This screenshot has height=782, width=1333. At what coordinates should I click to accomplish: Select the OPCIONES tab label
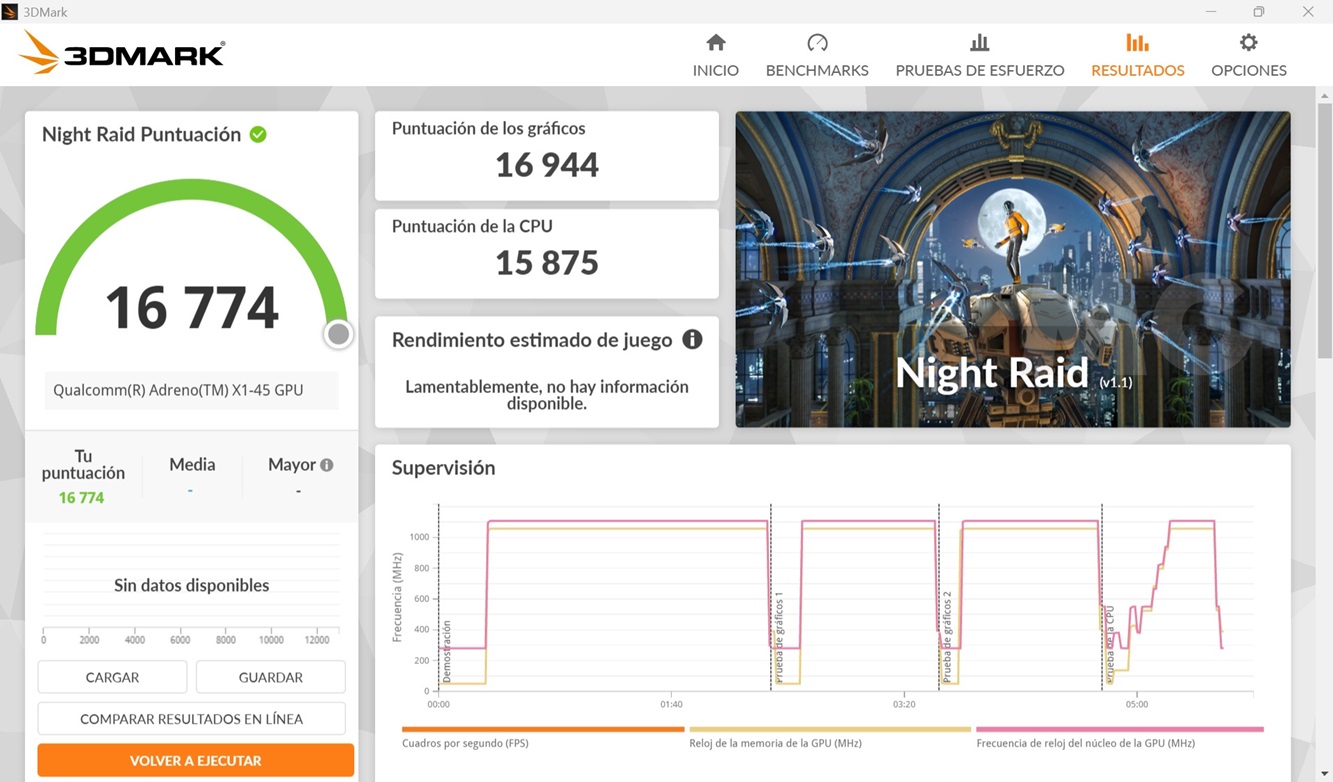pos(1248,71)
